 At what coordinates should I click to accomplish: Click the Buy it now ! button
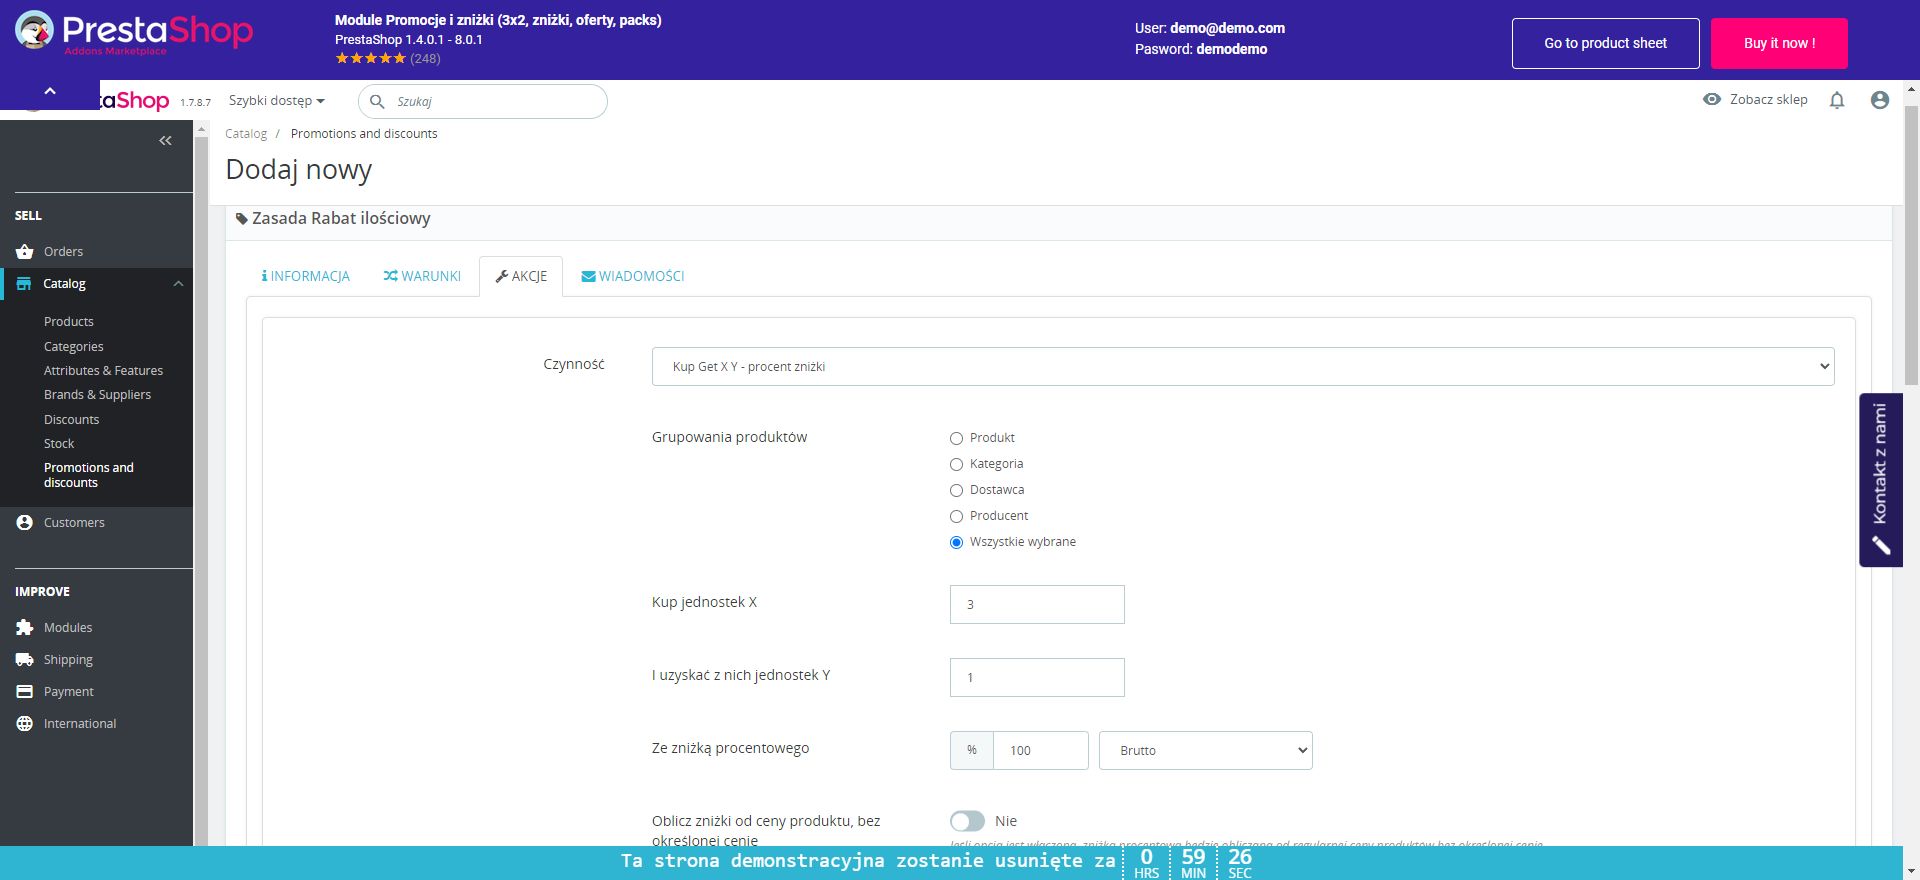pos(1779,43)
